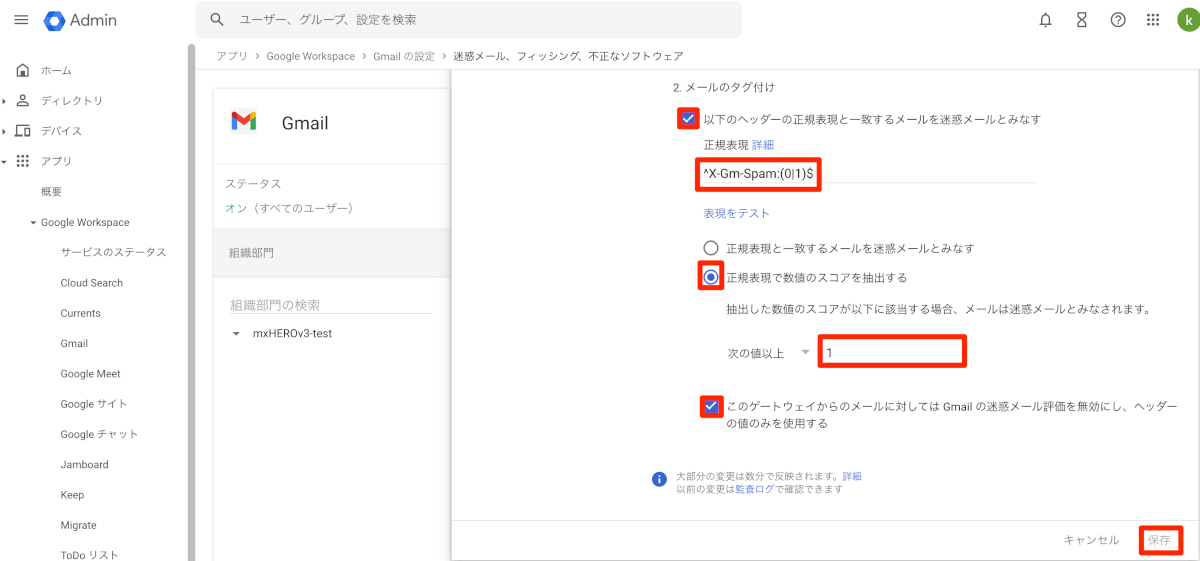
Task: Open Migrate in the sidebar
Action: pos(78,525)
